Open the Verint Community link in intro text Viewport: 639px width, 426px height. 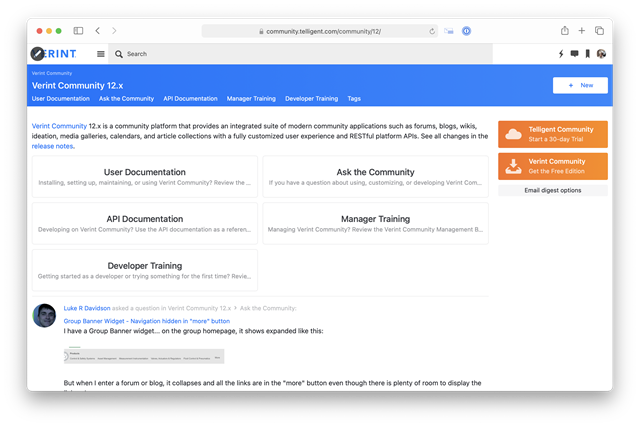click(59, 126)
